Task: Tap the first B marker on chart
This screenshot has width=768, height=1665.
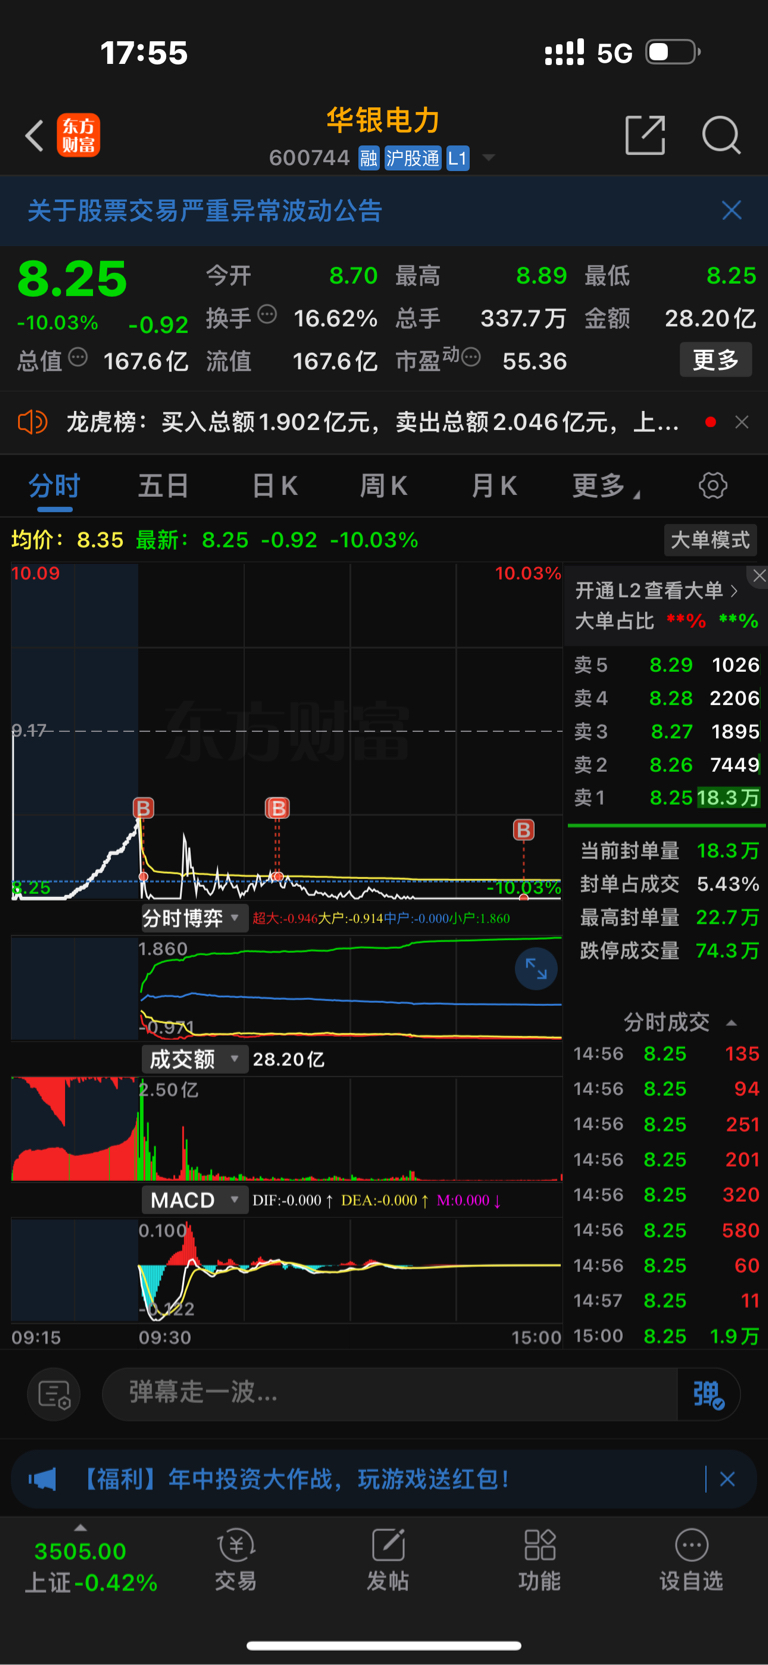Action: click(x=144, y=808)
